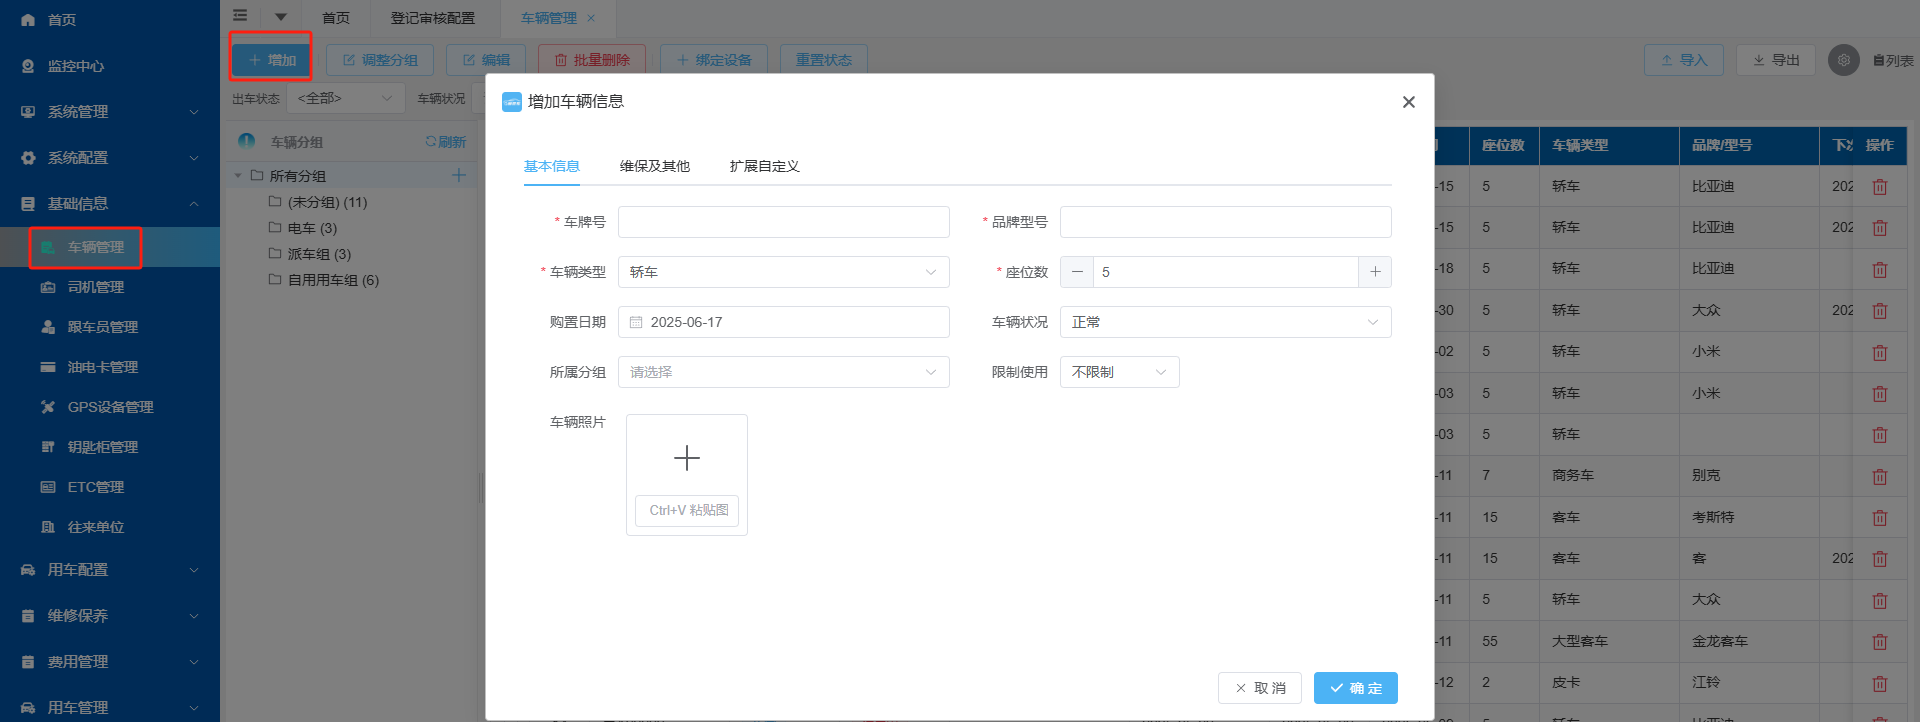
Task: Click the gear settings icon near 导出
Action: pyautogui.click(x=1844, y=60)
